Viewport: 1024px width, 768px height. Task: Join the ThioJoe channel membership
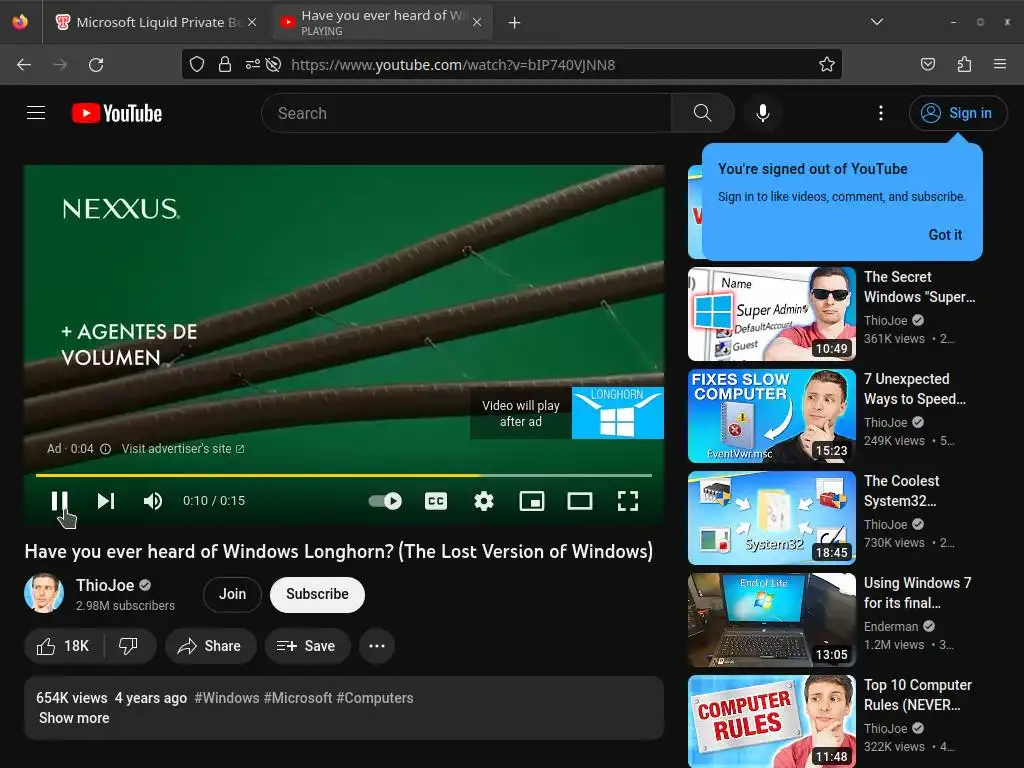[x=232, y=594]
